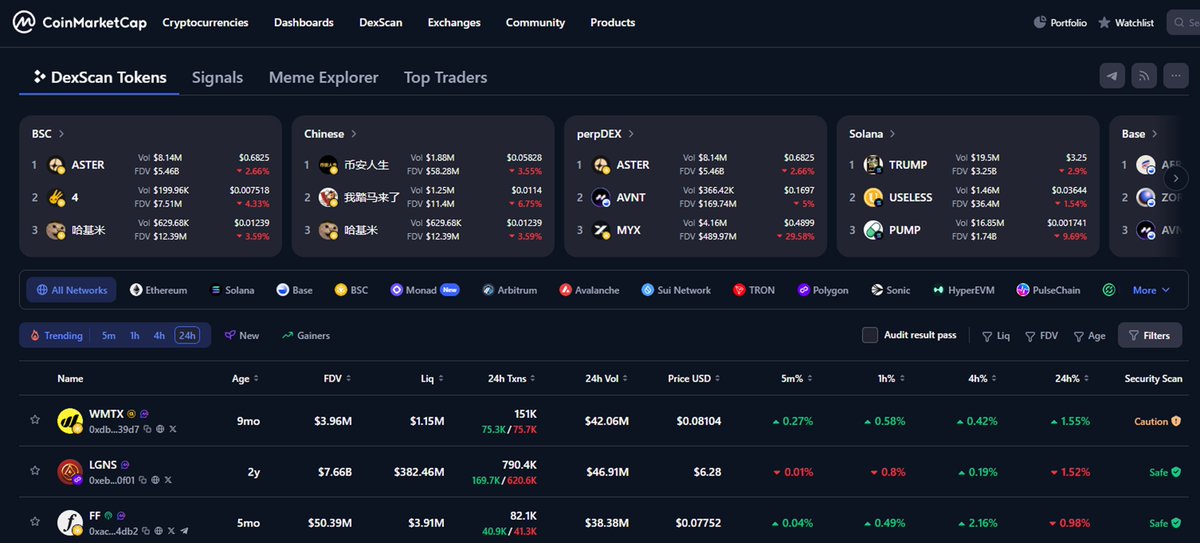Filter tokens by Polygon network

(823, 290)
